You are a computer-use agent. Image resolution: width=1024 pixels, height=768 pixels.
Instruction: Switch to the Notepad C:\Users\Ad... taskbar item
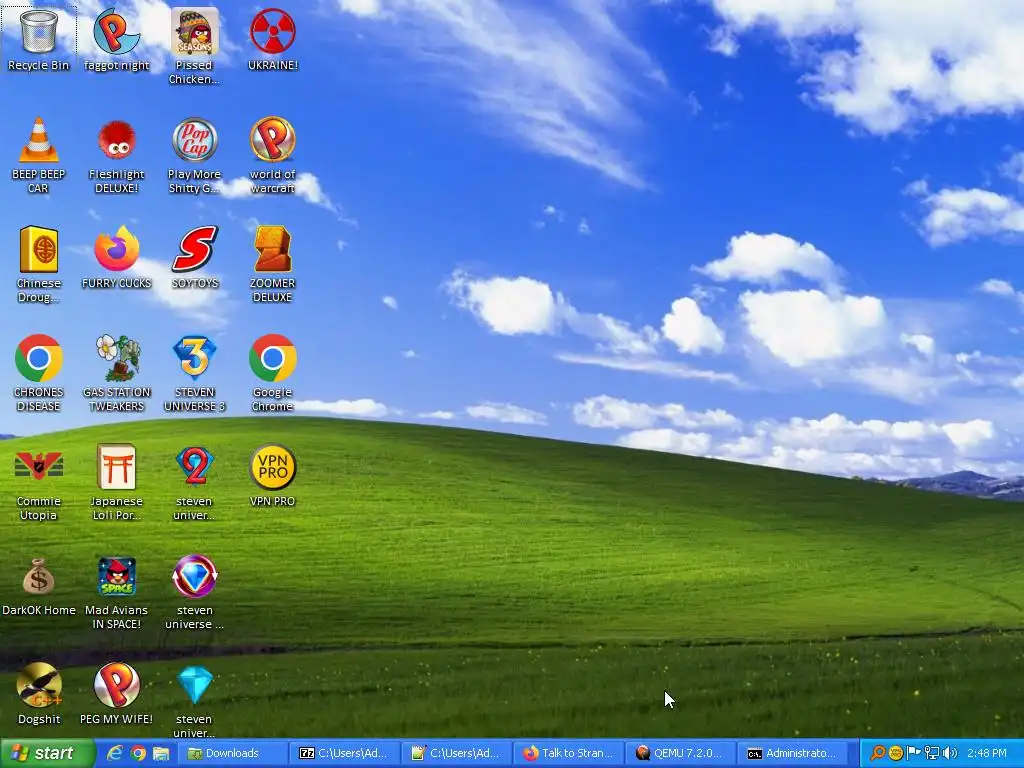pos(456,753)
